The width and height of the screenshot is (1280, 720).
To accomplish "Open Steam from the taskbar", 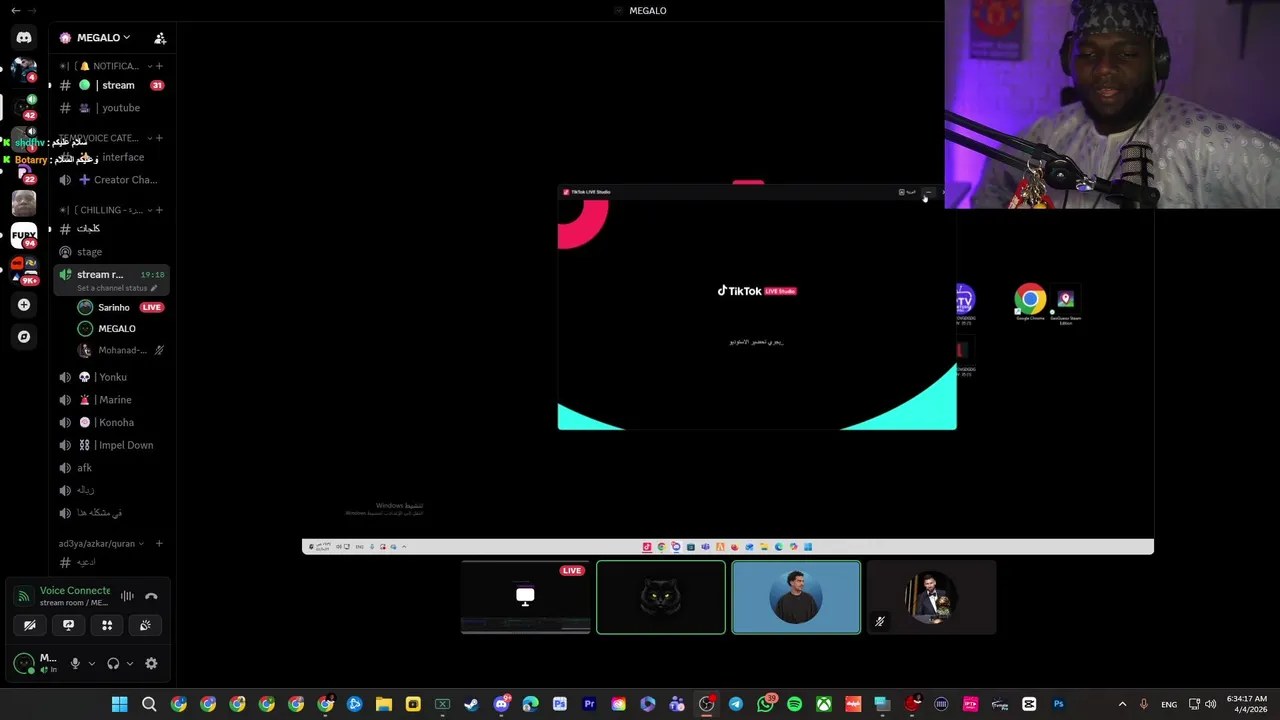I will click(x=471, y=704).
